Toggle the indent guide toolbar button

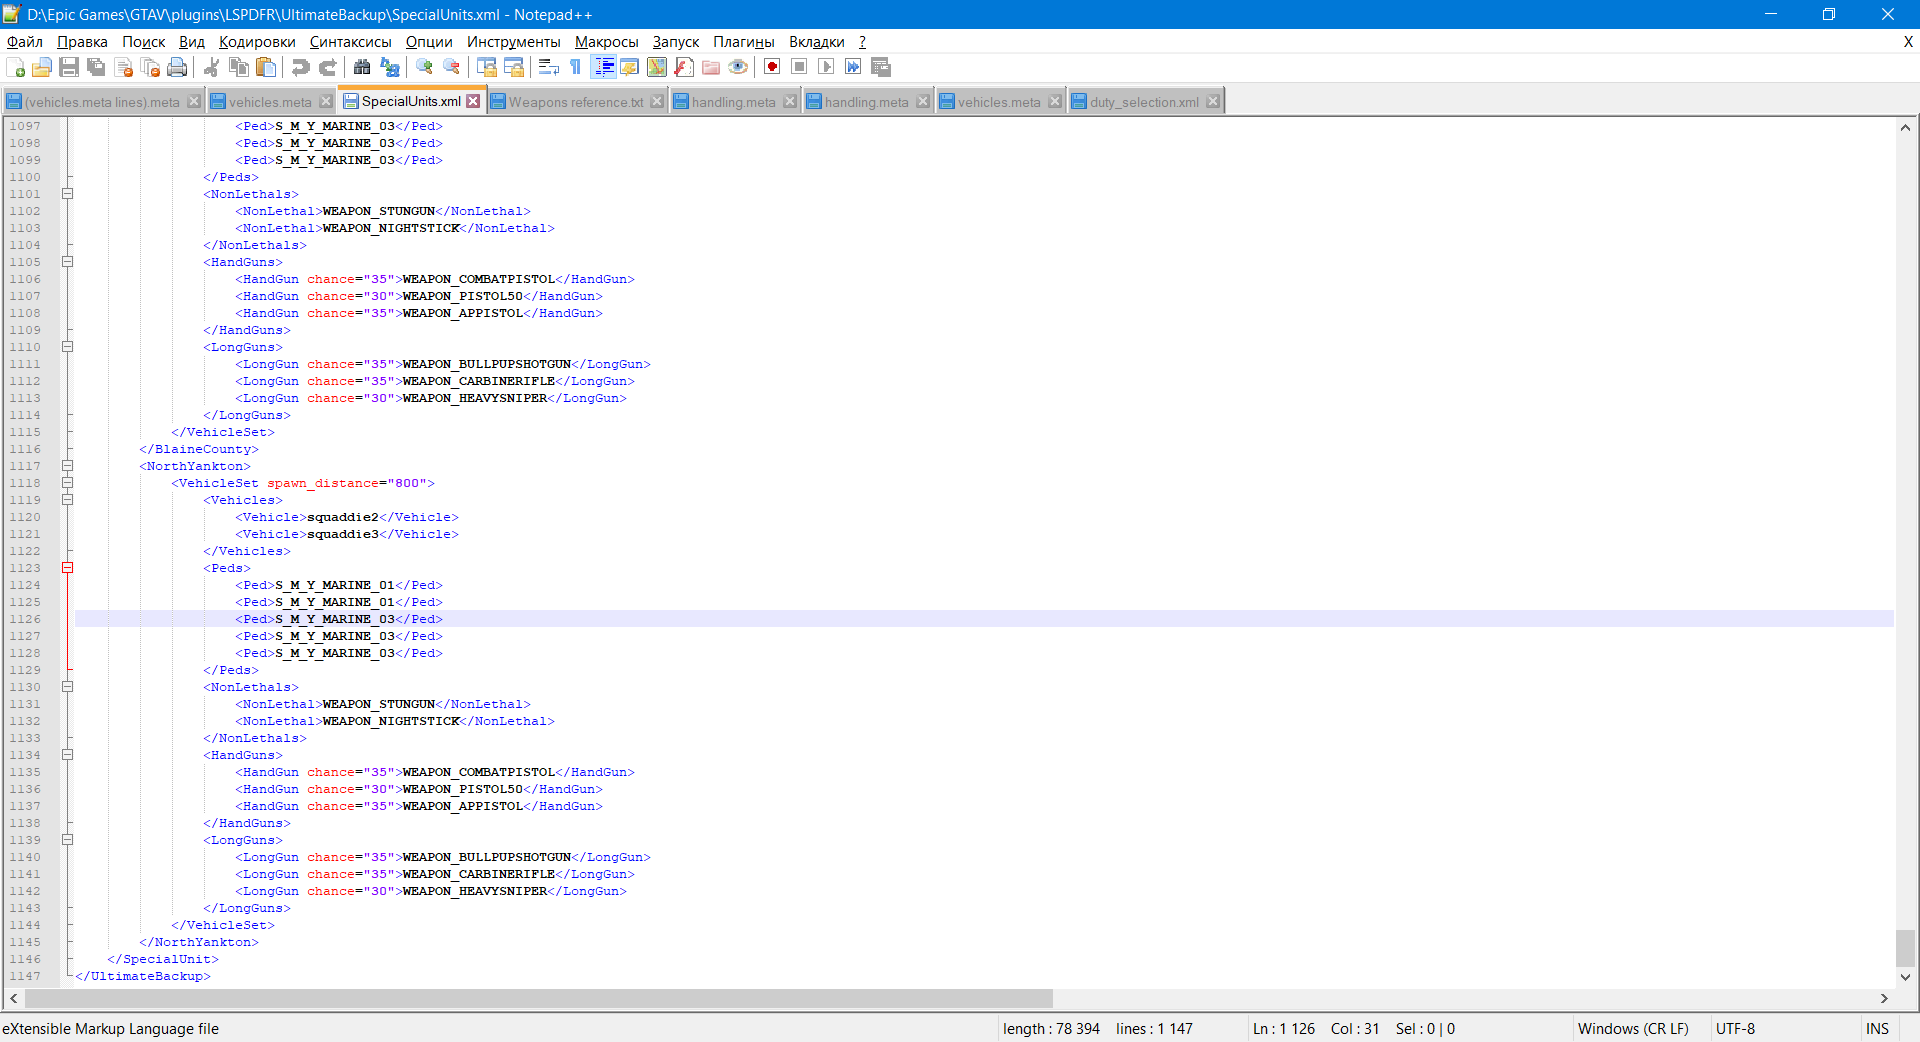[605, 67]
